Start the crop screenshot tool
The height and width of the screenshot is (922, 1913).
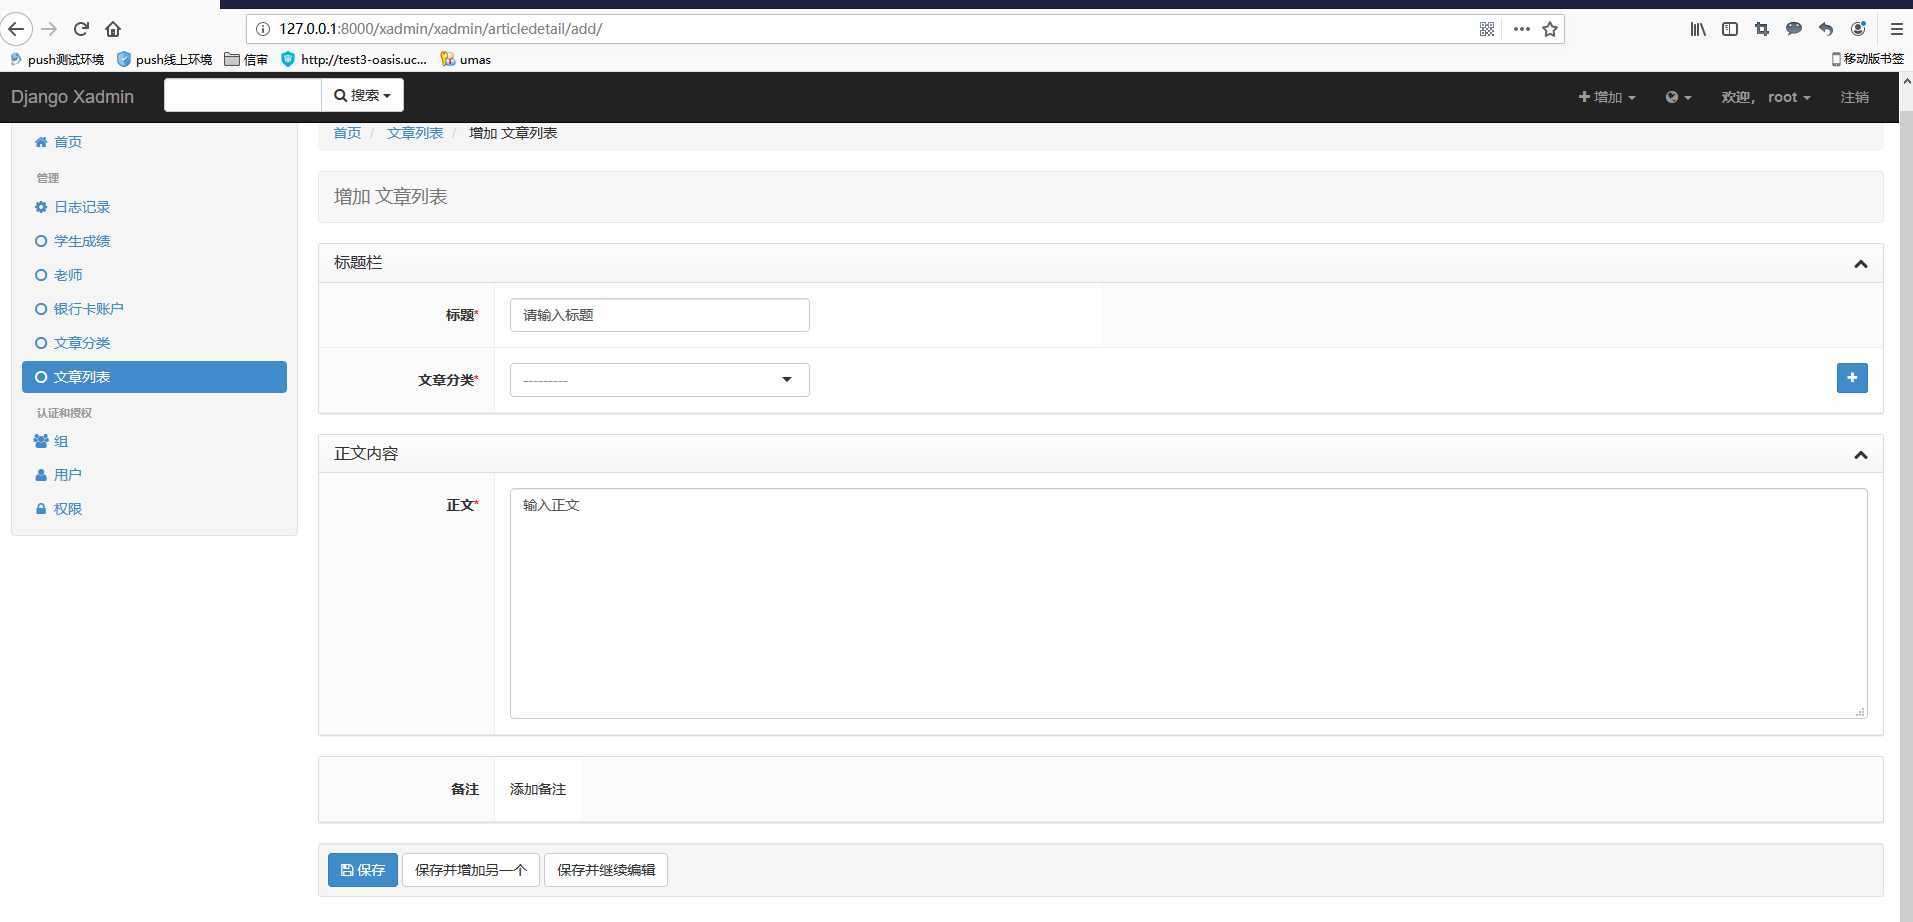click(x=1762, y=29)
